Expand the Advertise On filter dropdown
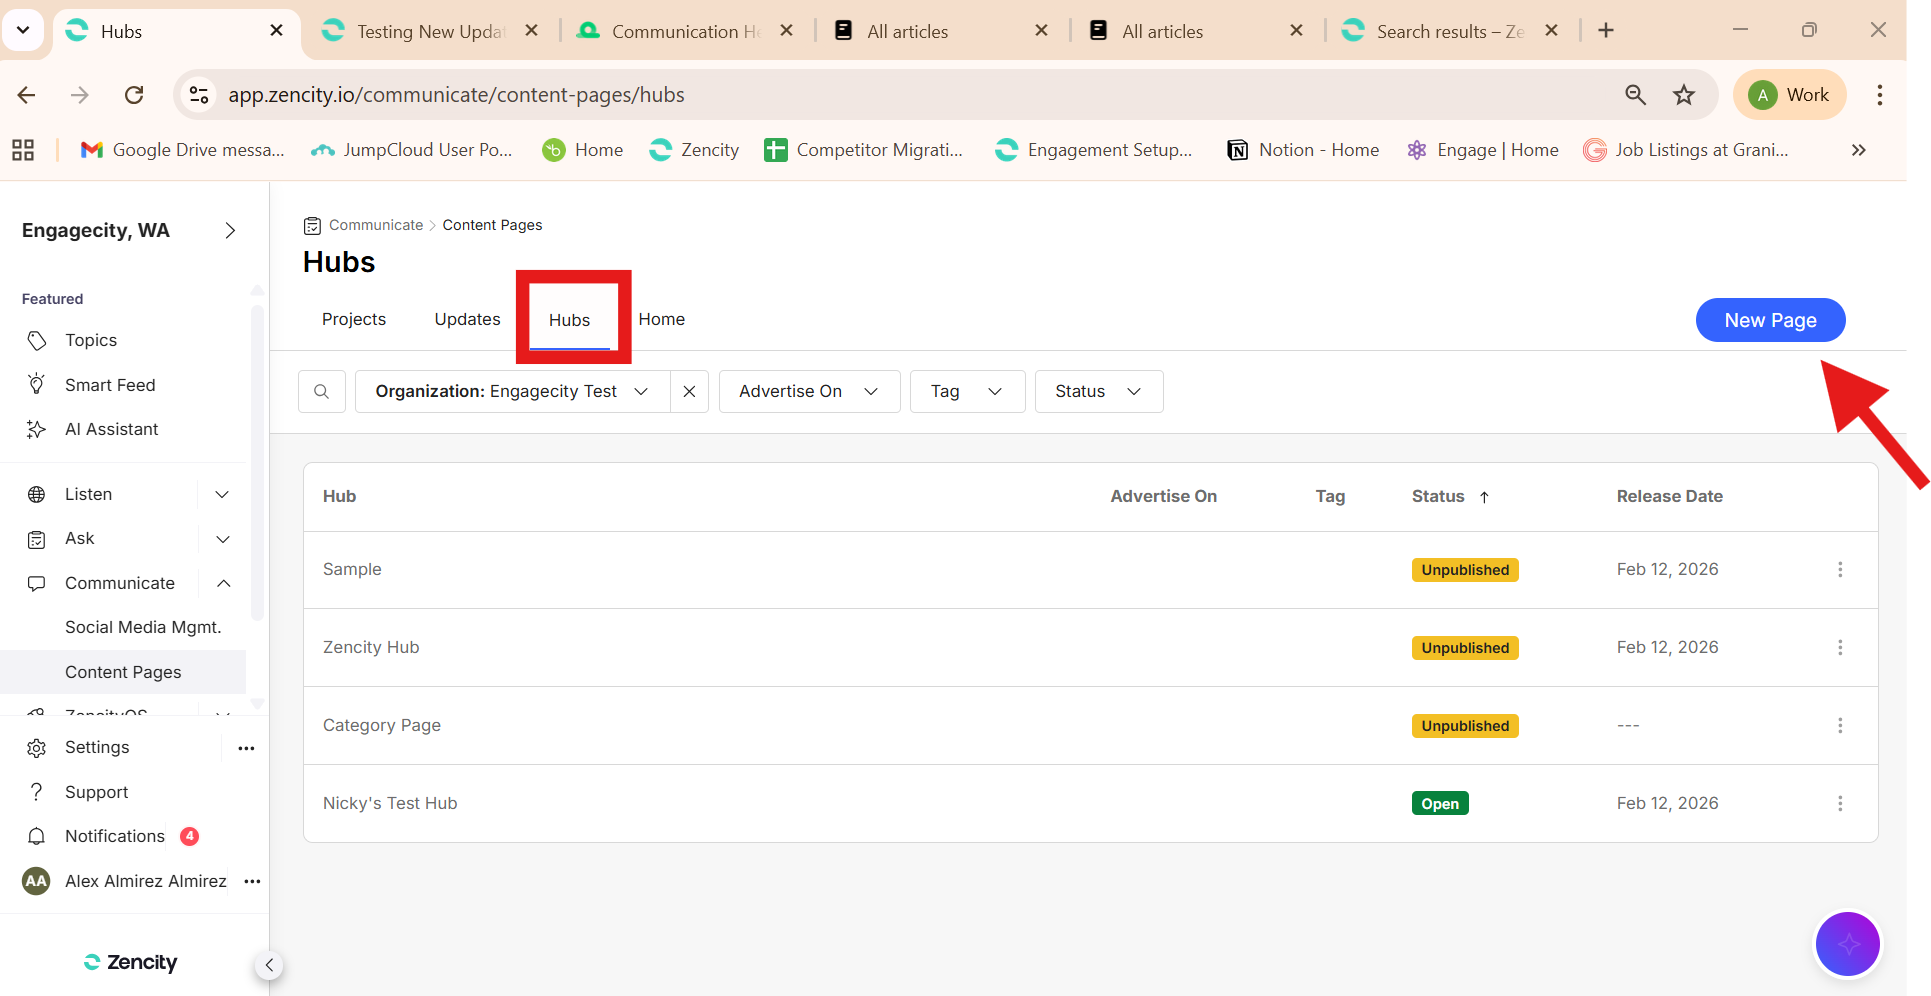Image resolution: width=1931 pixels, height=996 pixels. (x=808, y=391)
